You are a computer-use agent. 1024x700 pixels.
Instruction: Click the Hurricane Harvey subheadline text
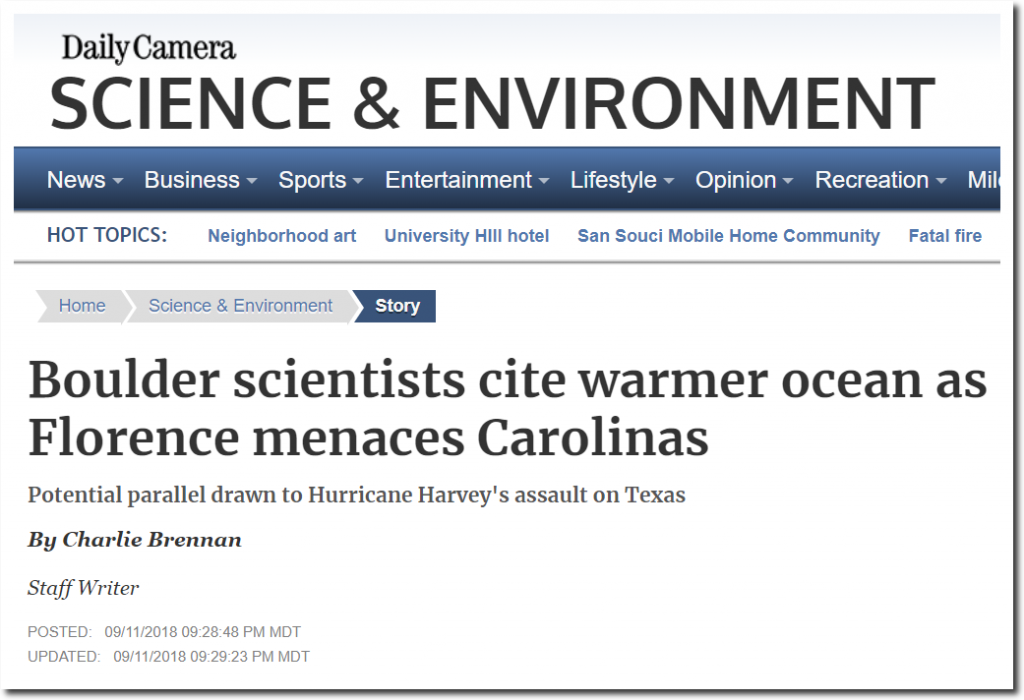coord(357,495)
